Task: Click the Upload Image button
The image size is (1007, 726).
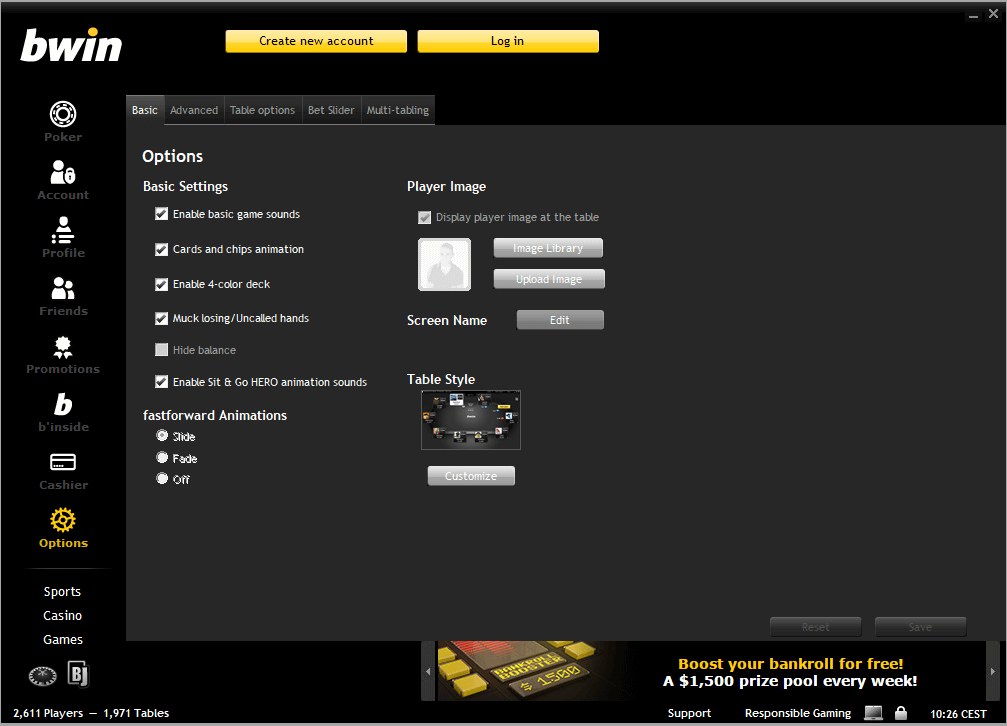Action: [x=548, y=279]
